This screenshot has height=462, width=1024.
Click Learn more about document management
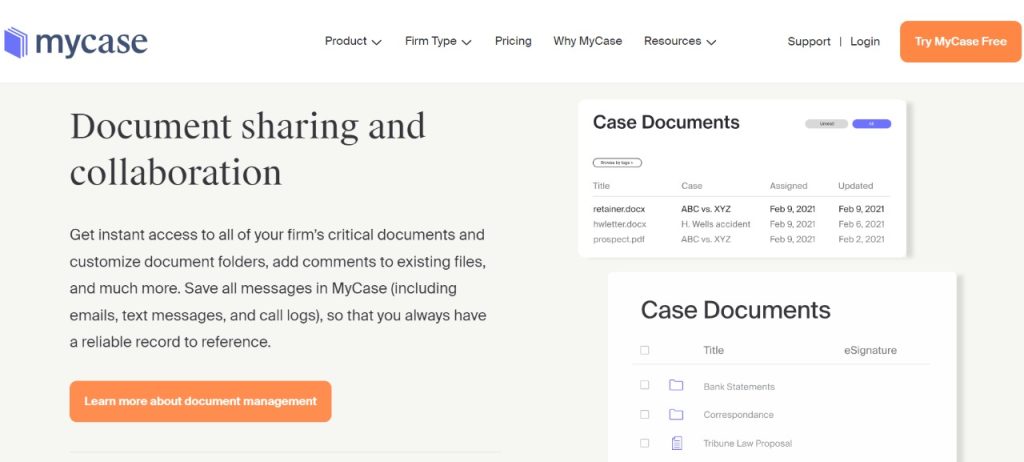click(200, 401)
